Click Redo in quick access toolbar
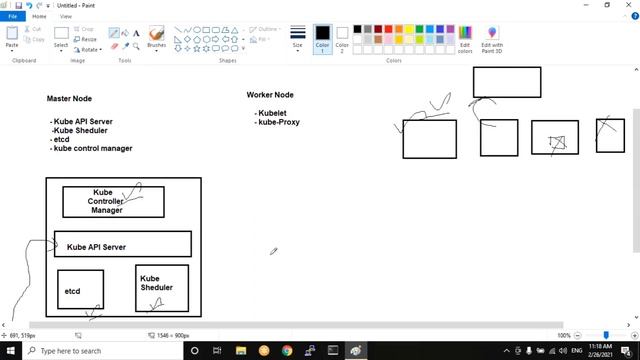Image resolution: width=640 pixels, height=360 pixels. (39, 5)
